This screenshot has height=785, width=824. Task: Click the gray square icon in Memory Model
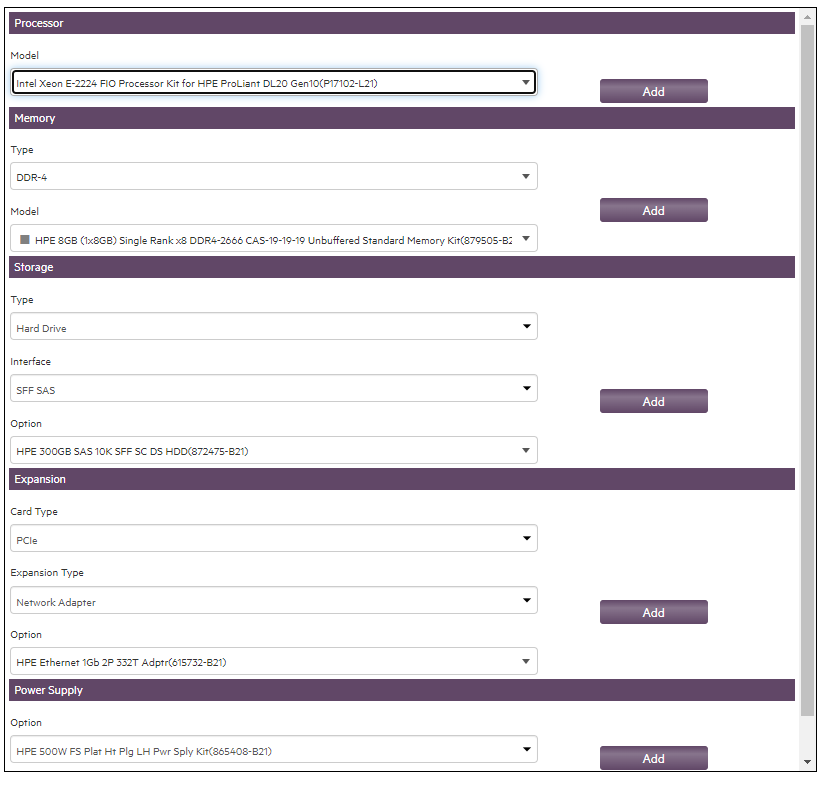(x=24, y=240)
